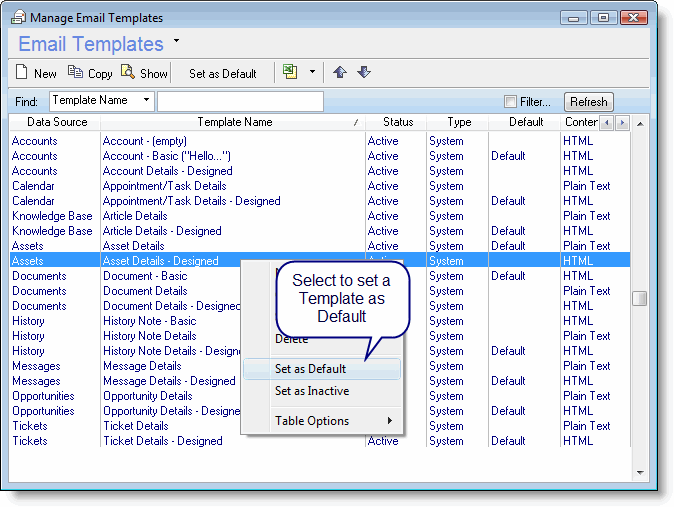
Task: Click Set as Default toolbar button
Action: click(x=223, y=73)
